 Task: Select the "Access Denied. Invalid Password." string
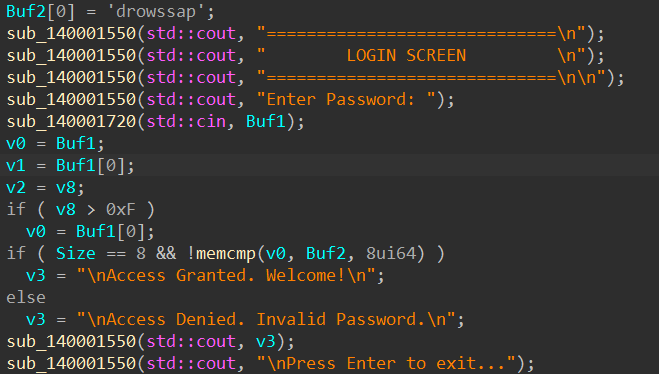pyautogui.click(x=266, y=319)
